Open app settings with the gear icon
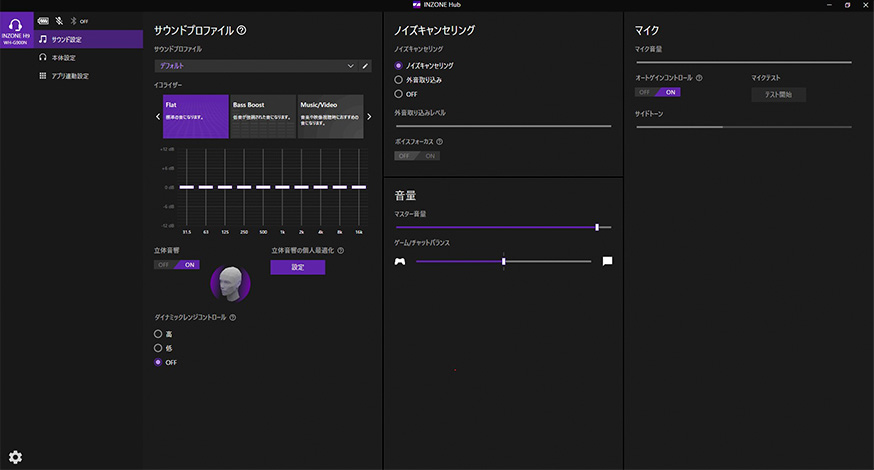The image size is (874, 470). click(15, 457)
